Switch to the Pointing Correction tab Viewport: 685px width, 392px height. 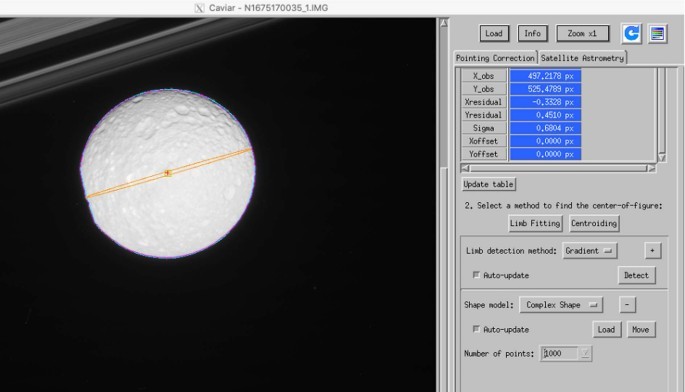tap(495, 58)
